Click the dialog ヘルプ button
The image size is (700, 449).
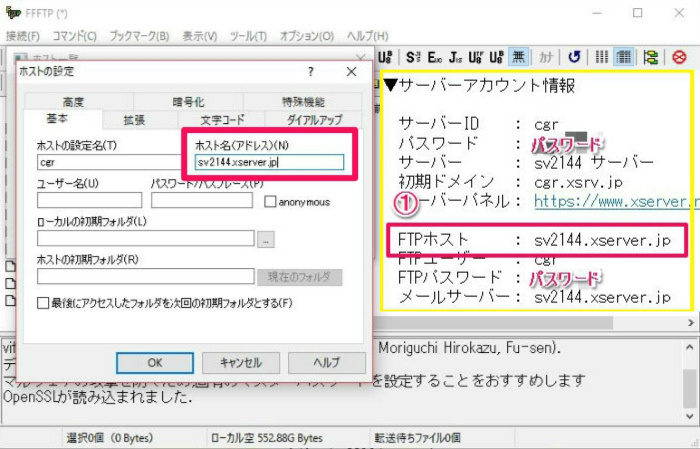pos(327,363)
